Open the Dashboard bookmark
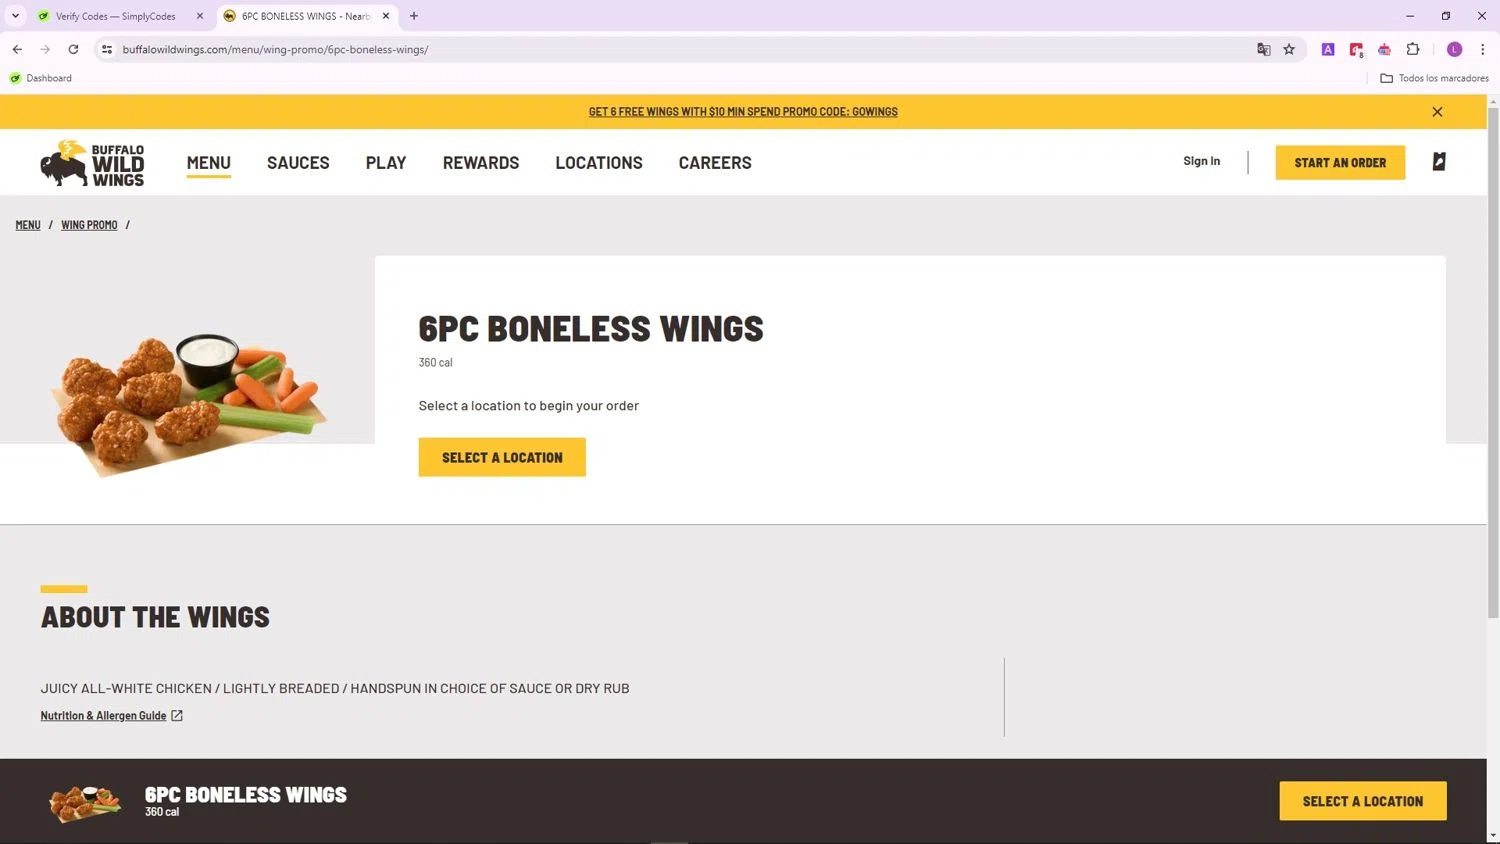This screenshot has width=1500, height=844. coord(41,78)
